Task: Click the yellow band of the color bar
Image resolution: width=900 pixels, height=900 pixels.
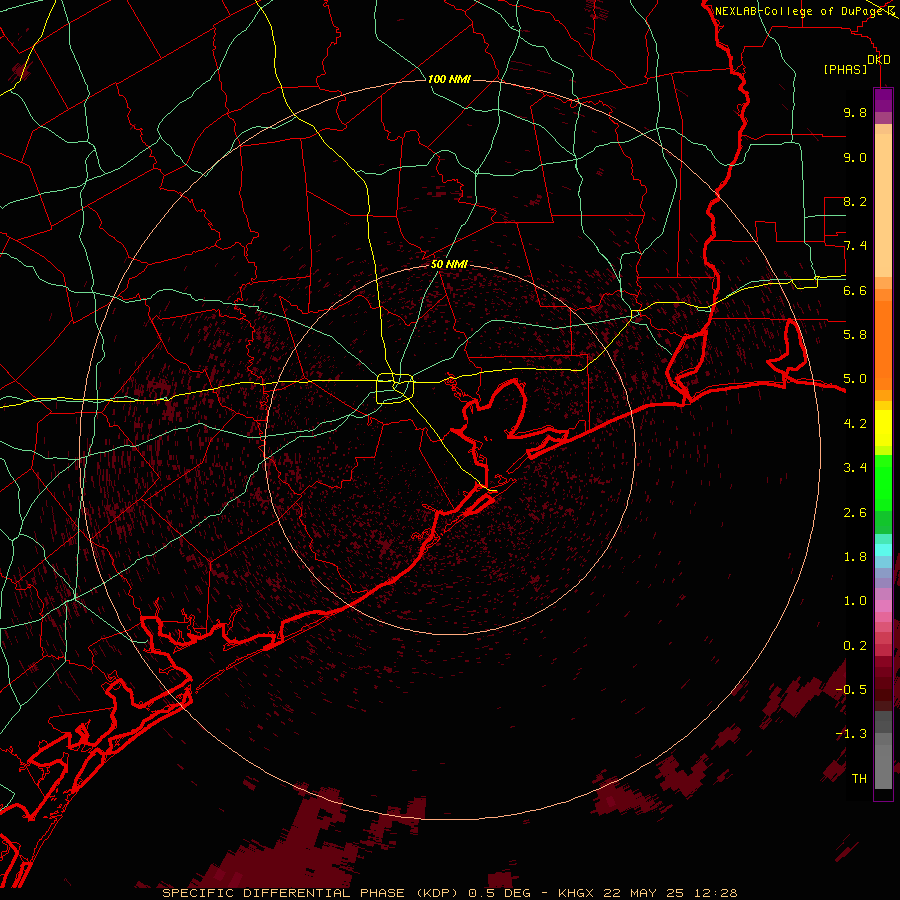Action: [x=883, y=428]
